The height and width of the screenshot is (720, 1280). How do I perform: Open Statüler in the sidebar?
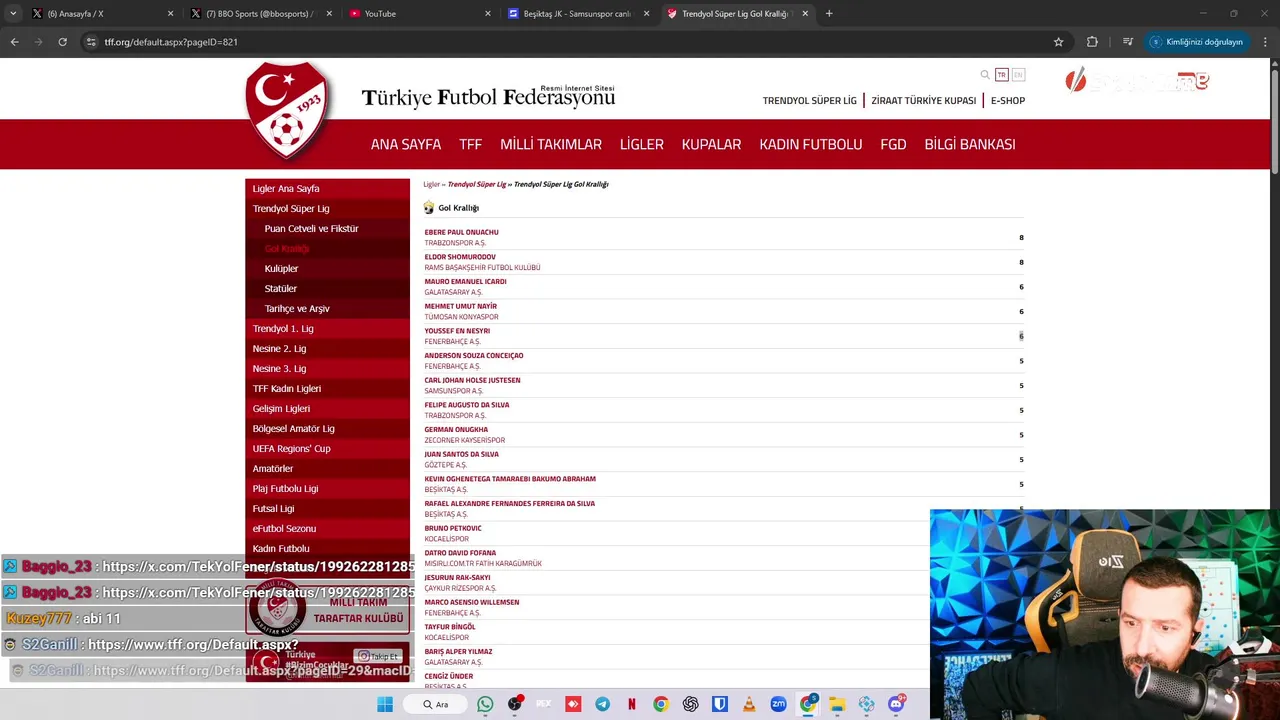point(280,289)
